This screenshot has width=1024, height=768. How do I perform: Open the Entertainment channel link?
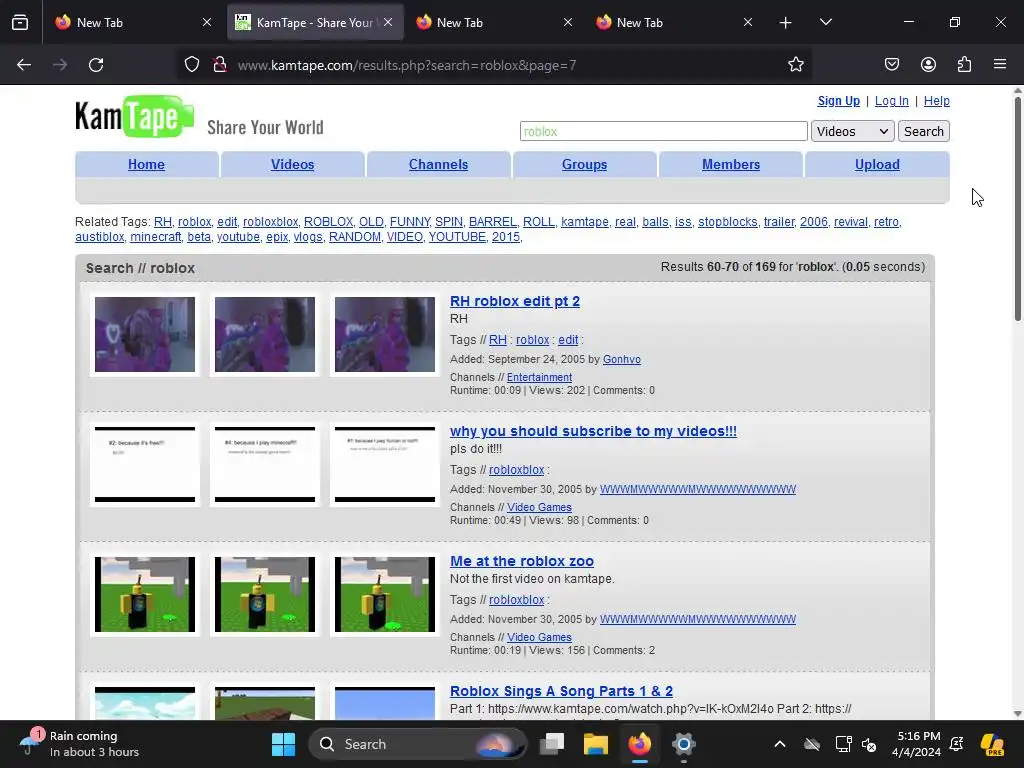coord(539,377)
